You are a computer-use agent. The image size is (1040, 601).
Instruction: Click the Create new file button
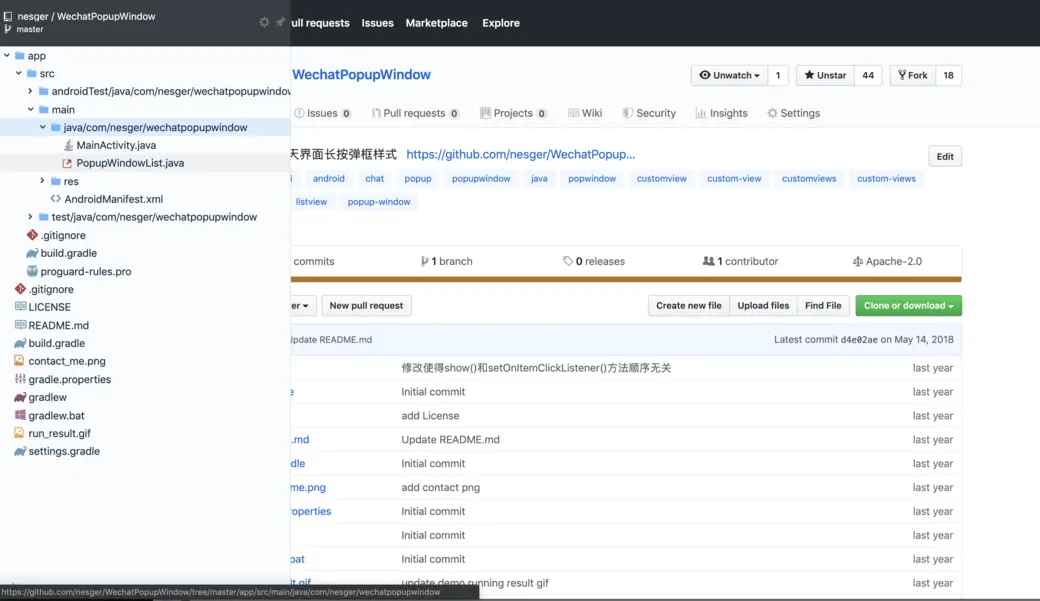pos(688,306)
